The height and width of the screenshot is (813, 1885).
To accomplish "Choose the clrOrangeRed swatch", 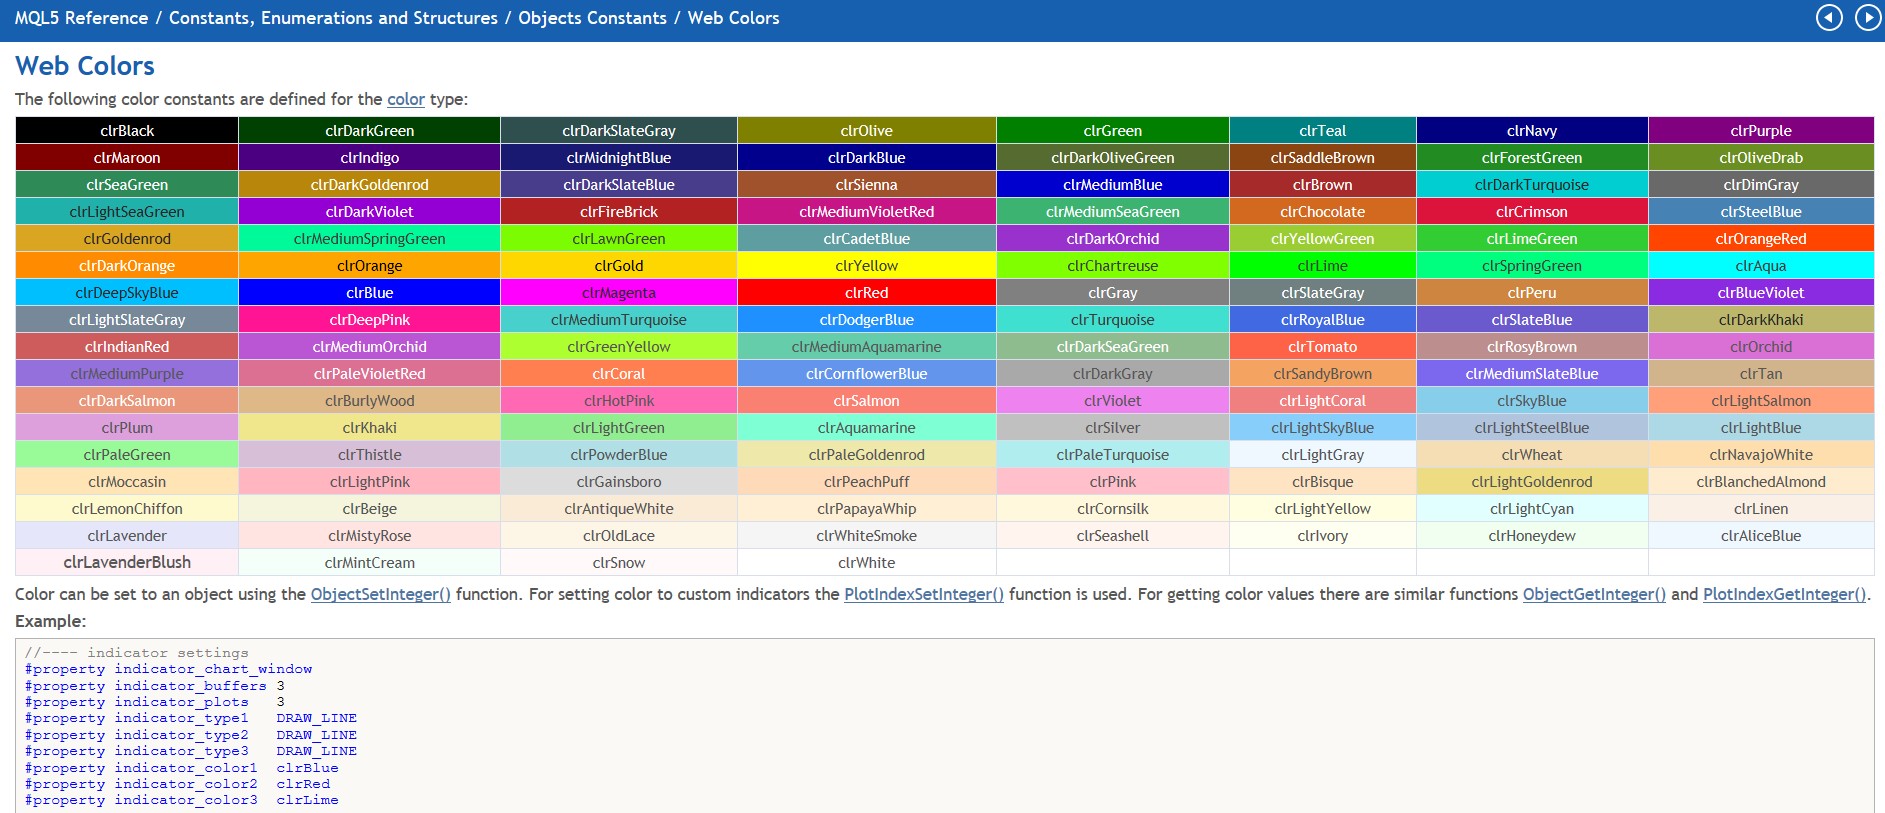I will pos(1760,239).
